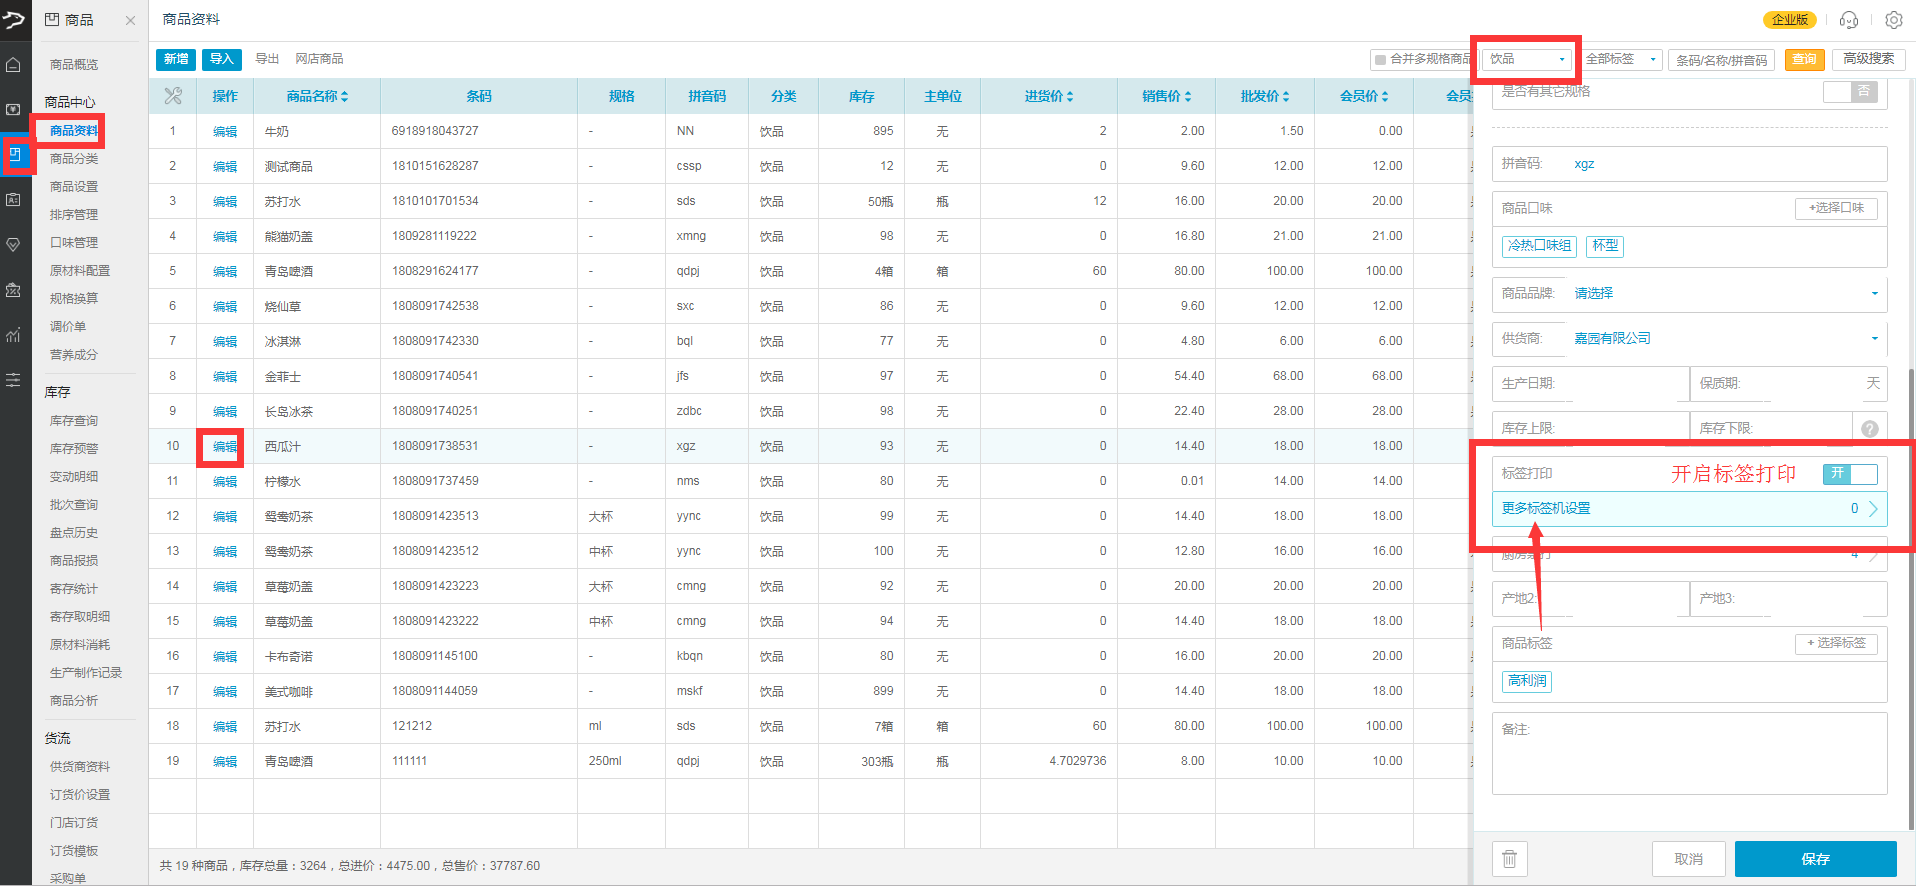Screen dimensions: 1916x887
Task: Click the 查询 button
Action: [x=1805, y=60]
